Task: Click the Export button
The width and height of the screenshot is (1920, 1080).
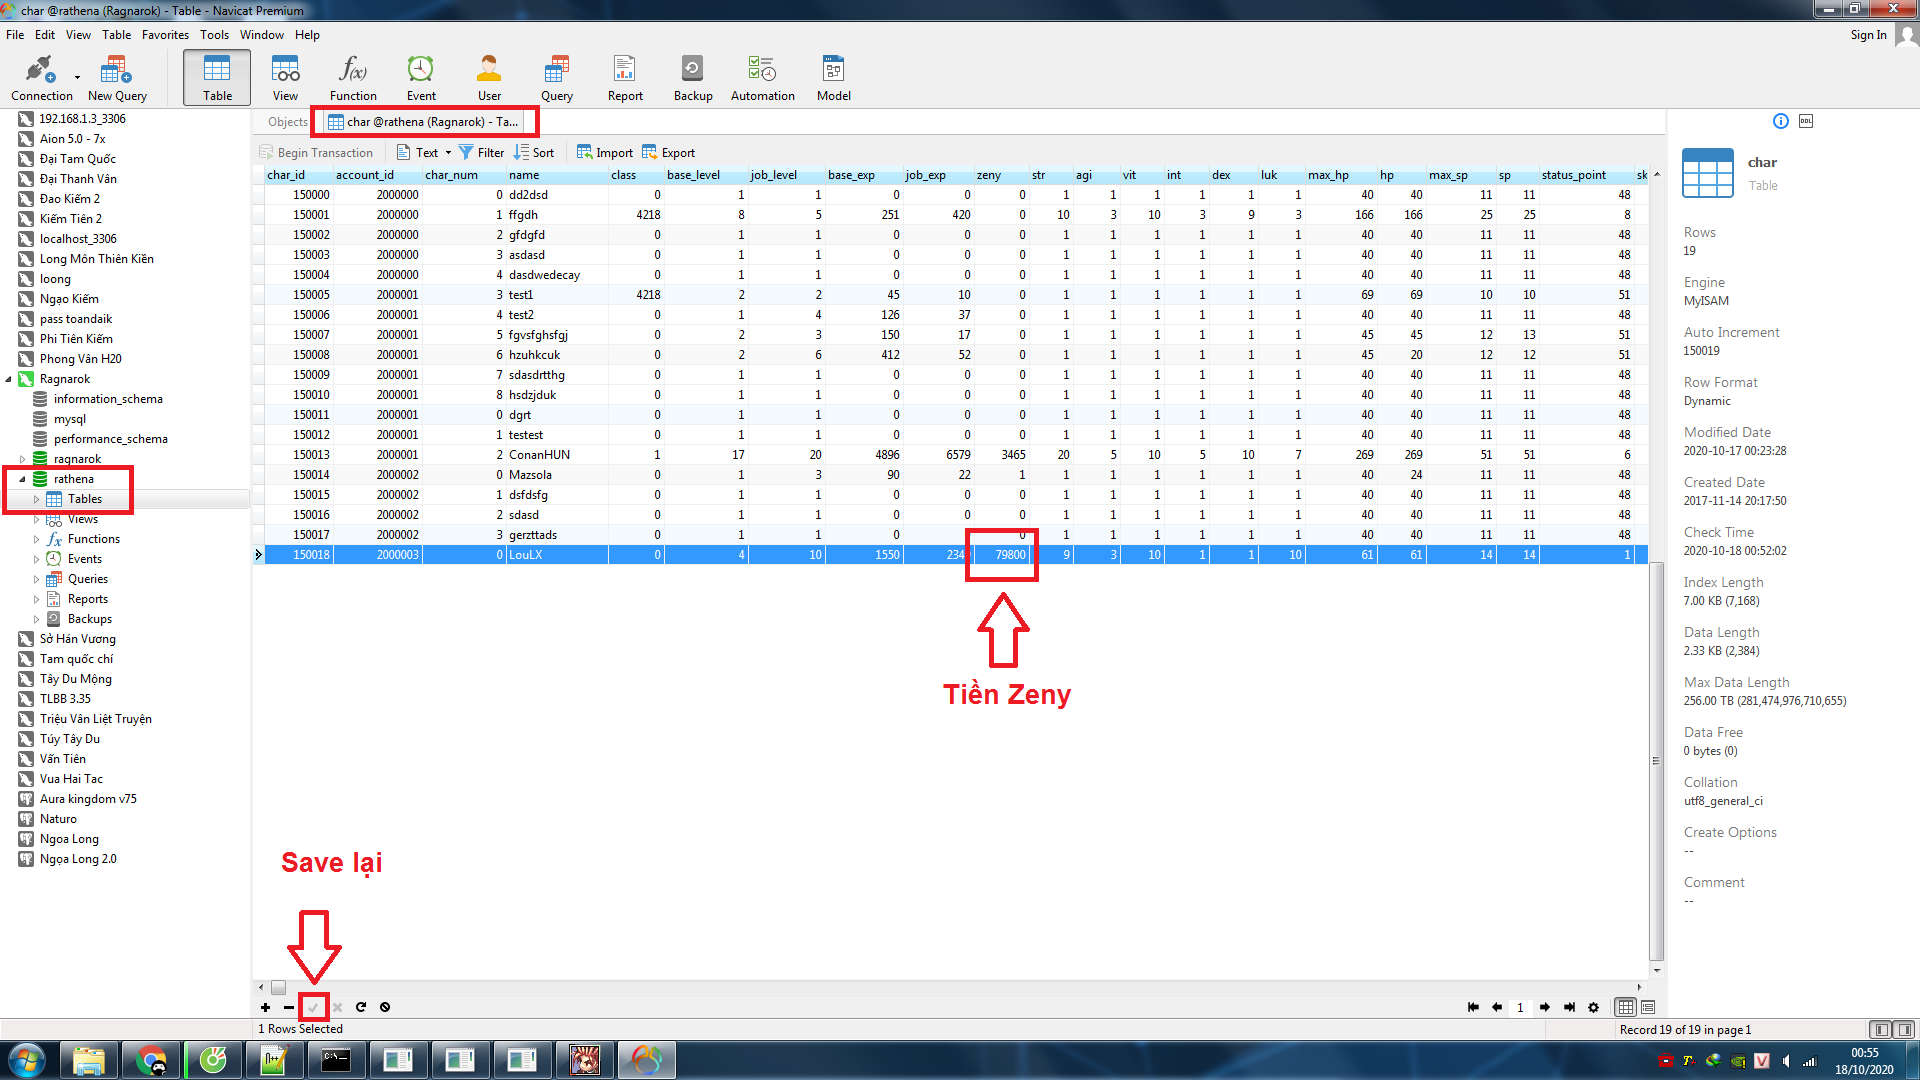Action: pyautogui.click(x=668, y=153)
